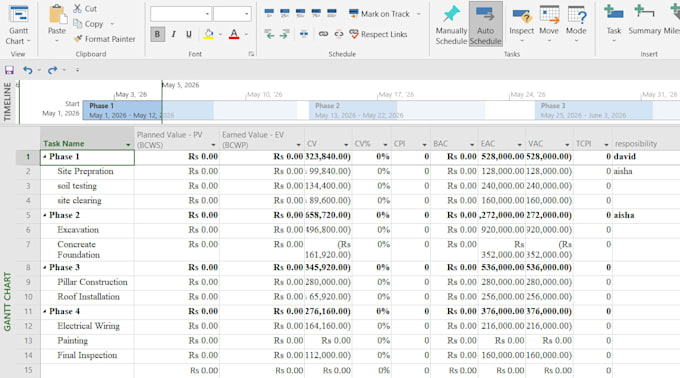Open font color dropdown arrow
This screenshot has width=680, height=378.
pyautogui.click(x=246, y=34)
